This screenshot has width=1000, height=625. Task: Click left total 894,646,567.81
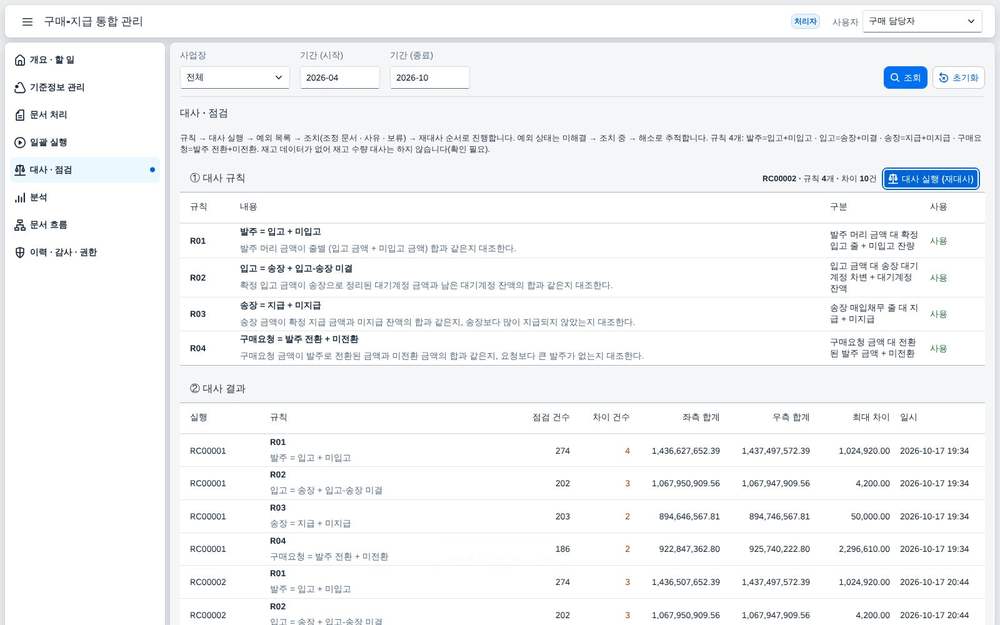point(689,517)
